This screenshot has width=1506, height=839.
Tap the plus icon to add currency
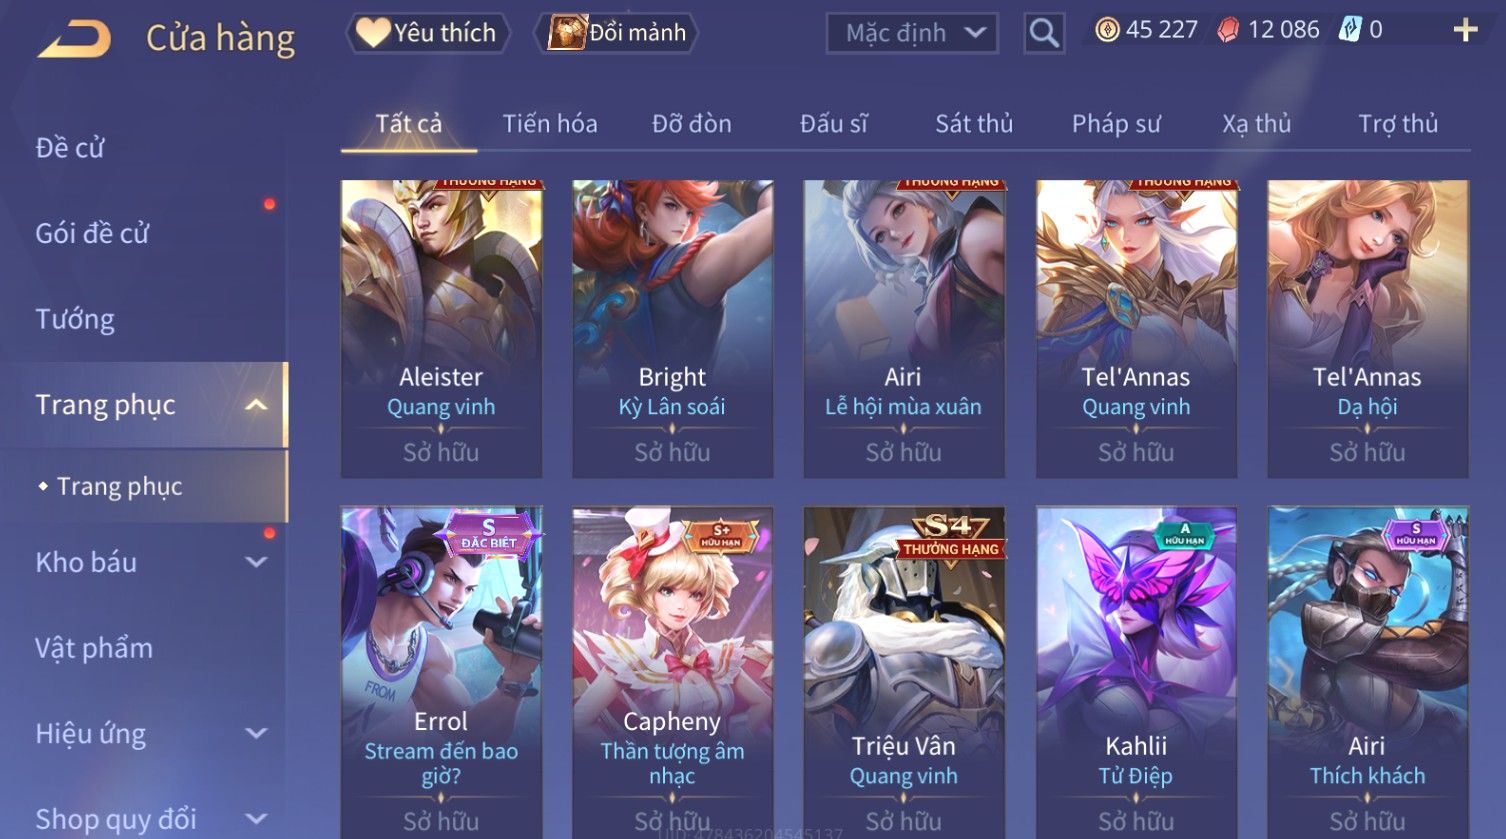(x=1465, y=30)
